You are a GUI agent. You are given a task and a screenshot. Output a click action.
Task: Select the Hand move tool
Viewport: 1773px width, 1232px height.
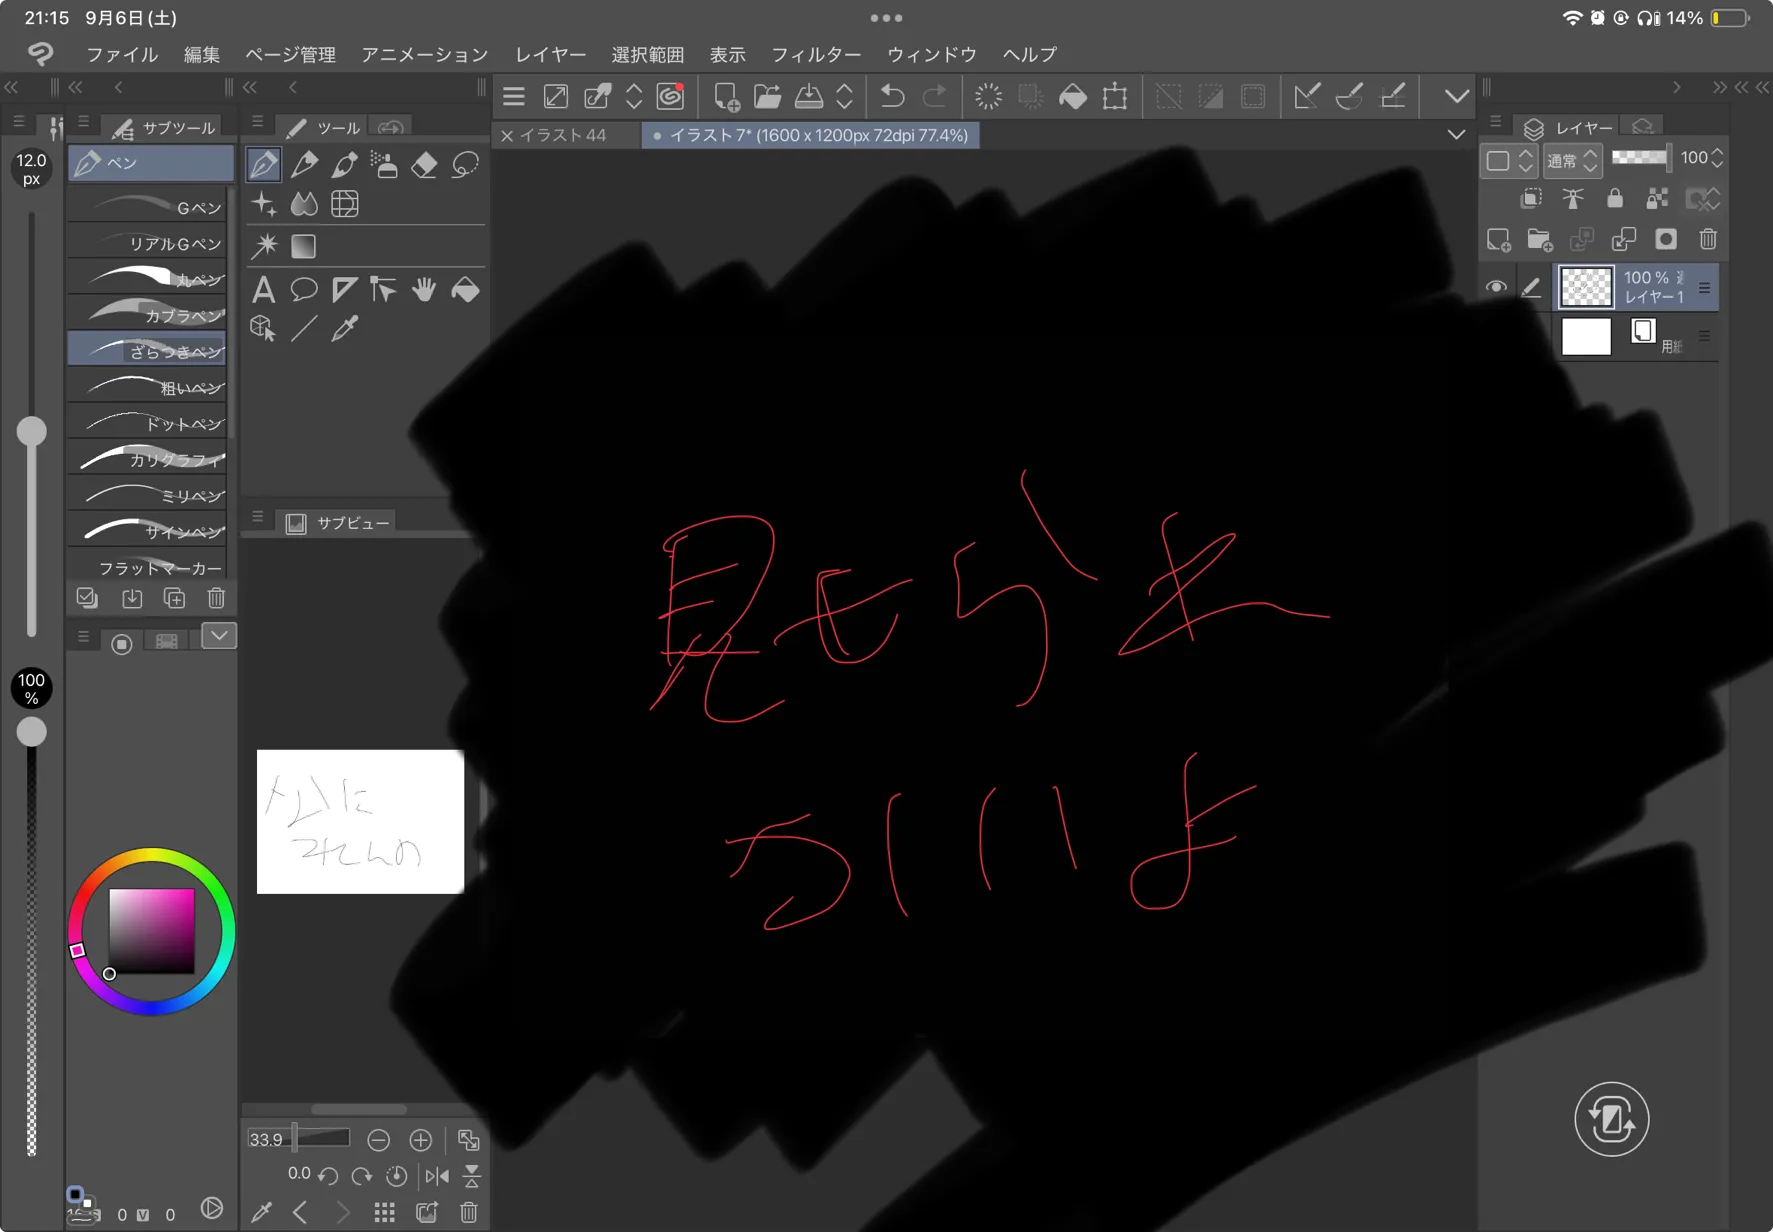[x=424, y=290]
